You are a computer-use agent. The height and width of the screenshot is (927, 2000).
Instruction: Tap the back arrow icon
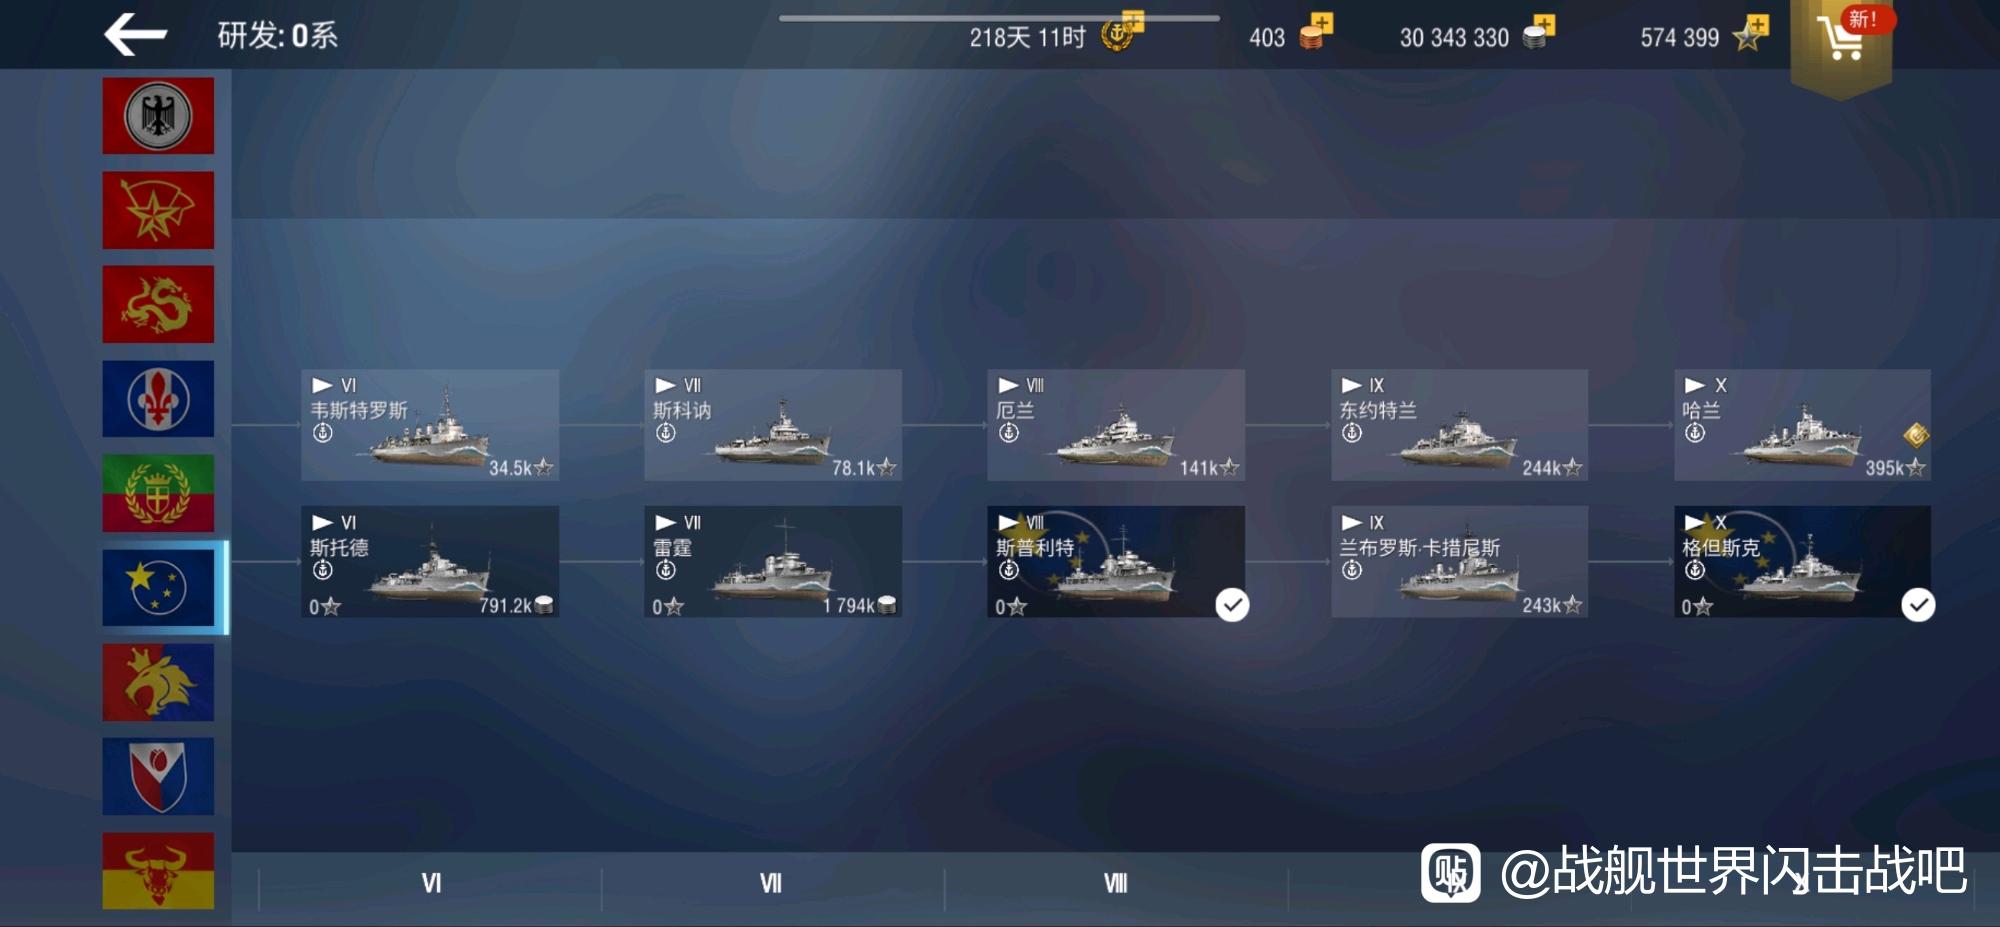135,35
